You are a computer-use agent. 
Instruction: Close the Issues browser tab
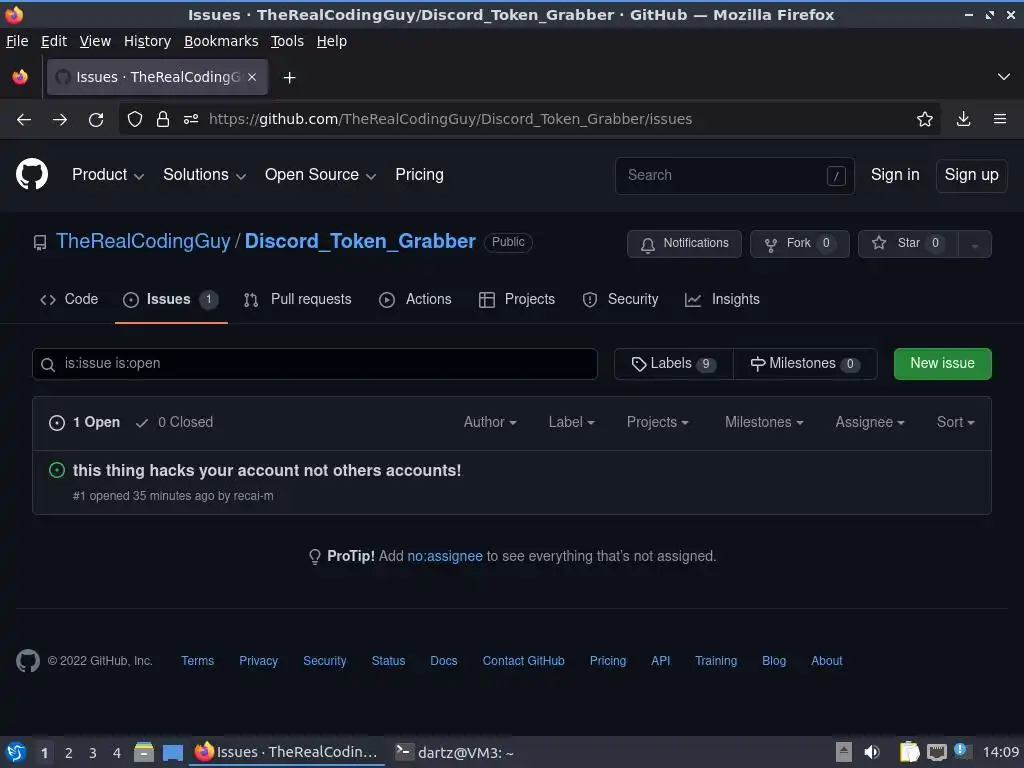click(252, 77)
